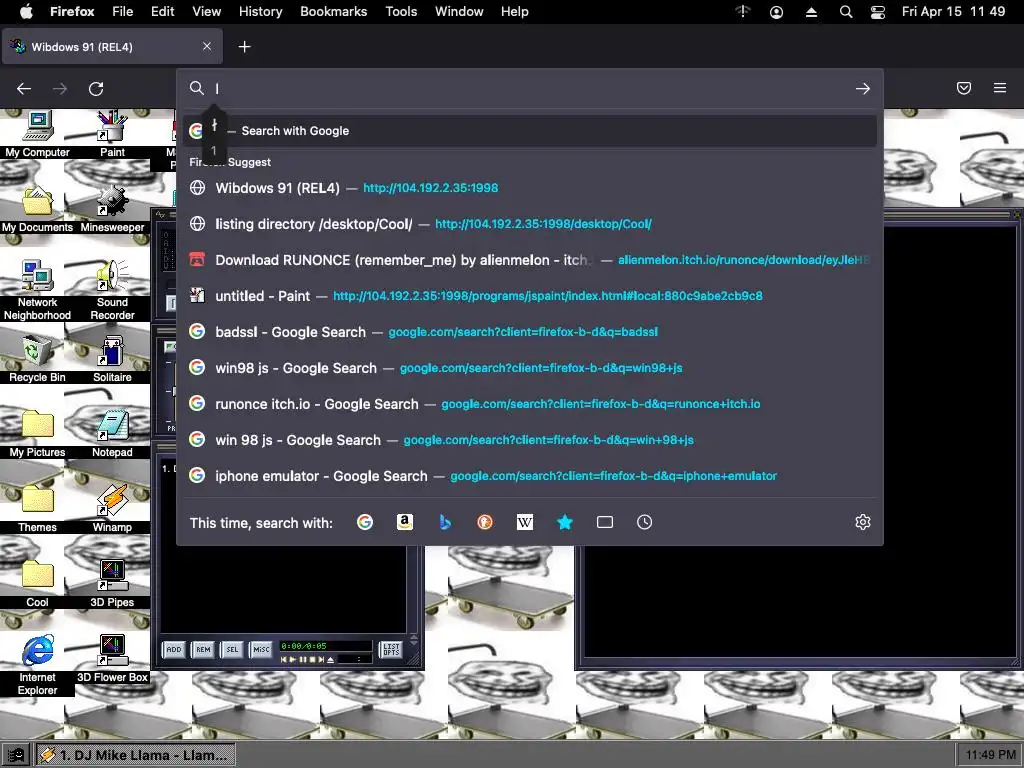The image size is (1024, 768).
Task: Click the Winamp playlist MISC button
Action: (x=261, y=649)
